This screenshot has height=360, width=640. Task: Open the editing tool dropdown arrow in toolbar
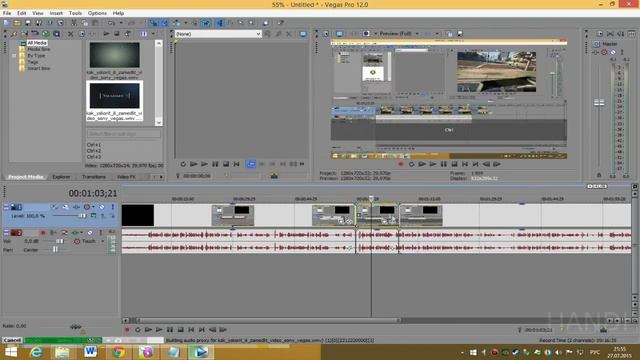click(186, 23)
